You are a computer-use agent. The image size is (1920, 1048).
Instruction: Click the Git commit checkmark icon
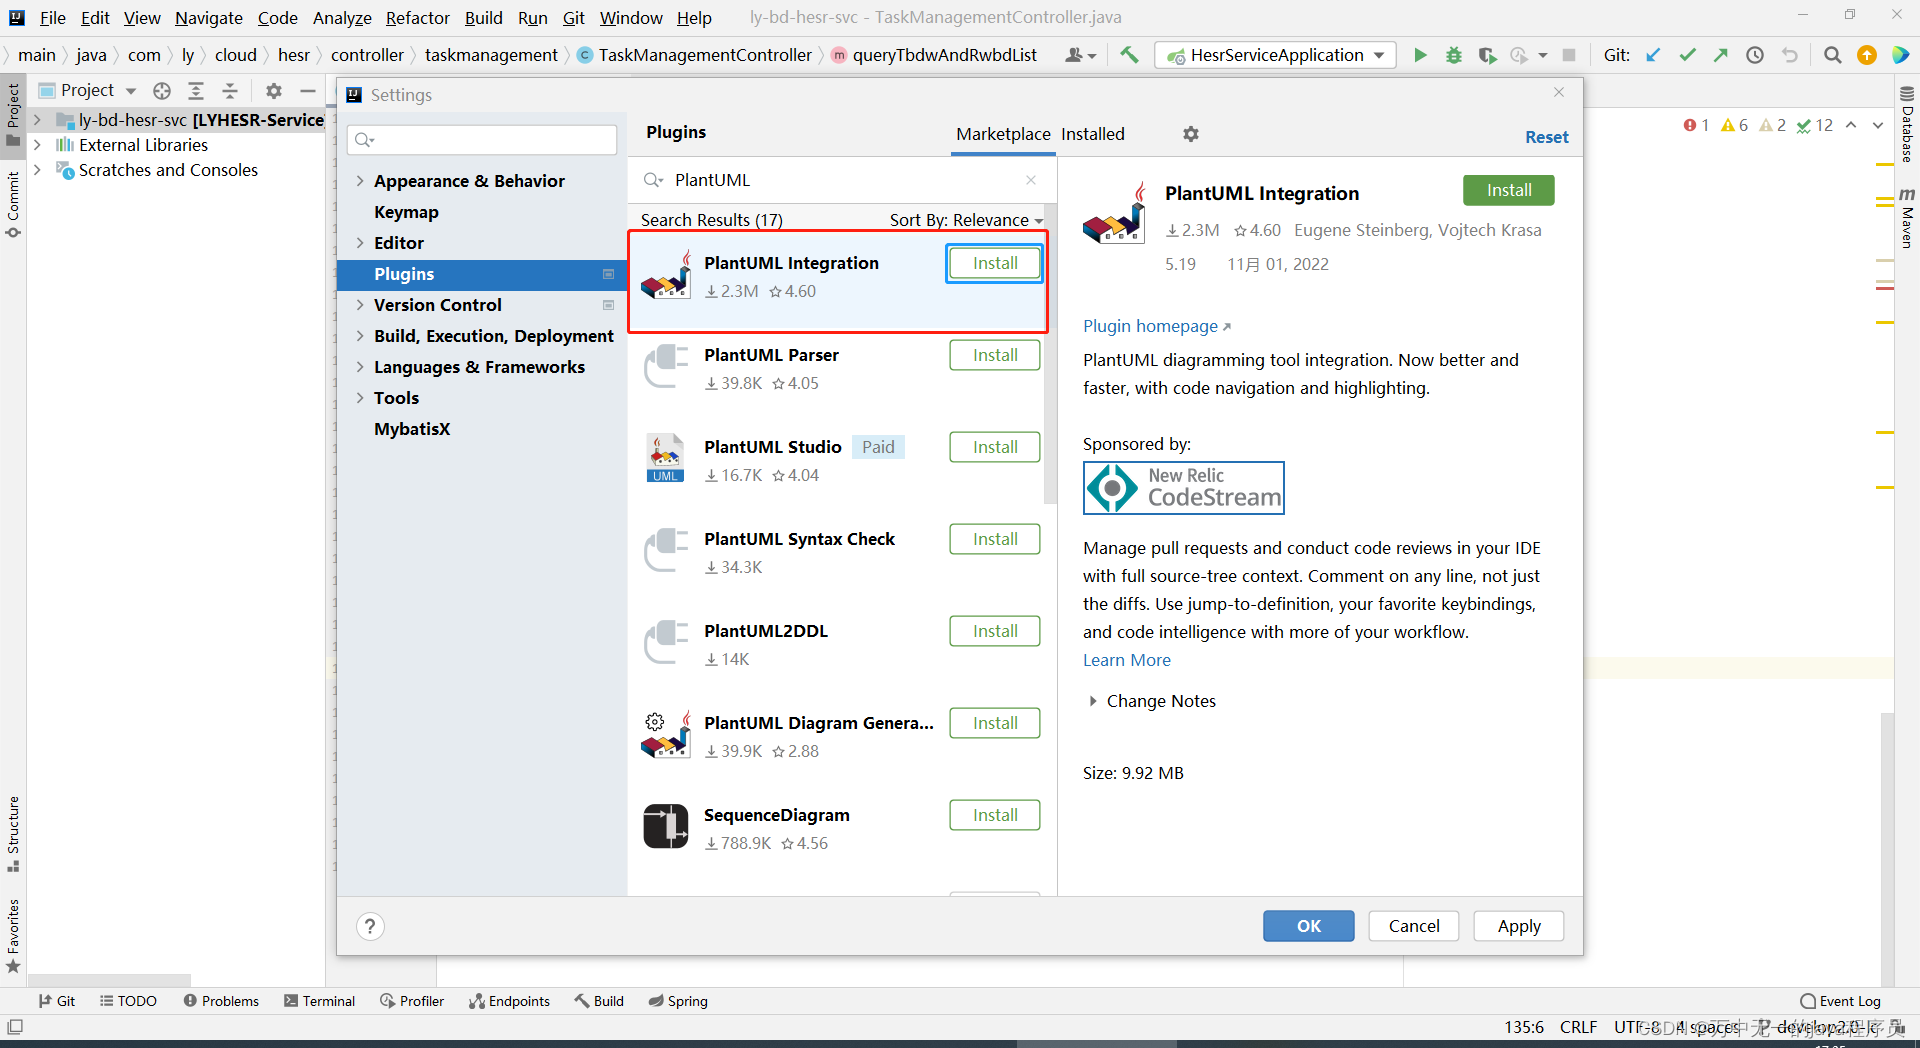click(1687, 55)
